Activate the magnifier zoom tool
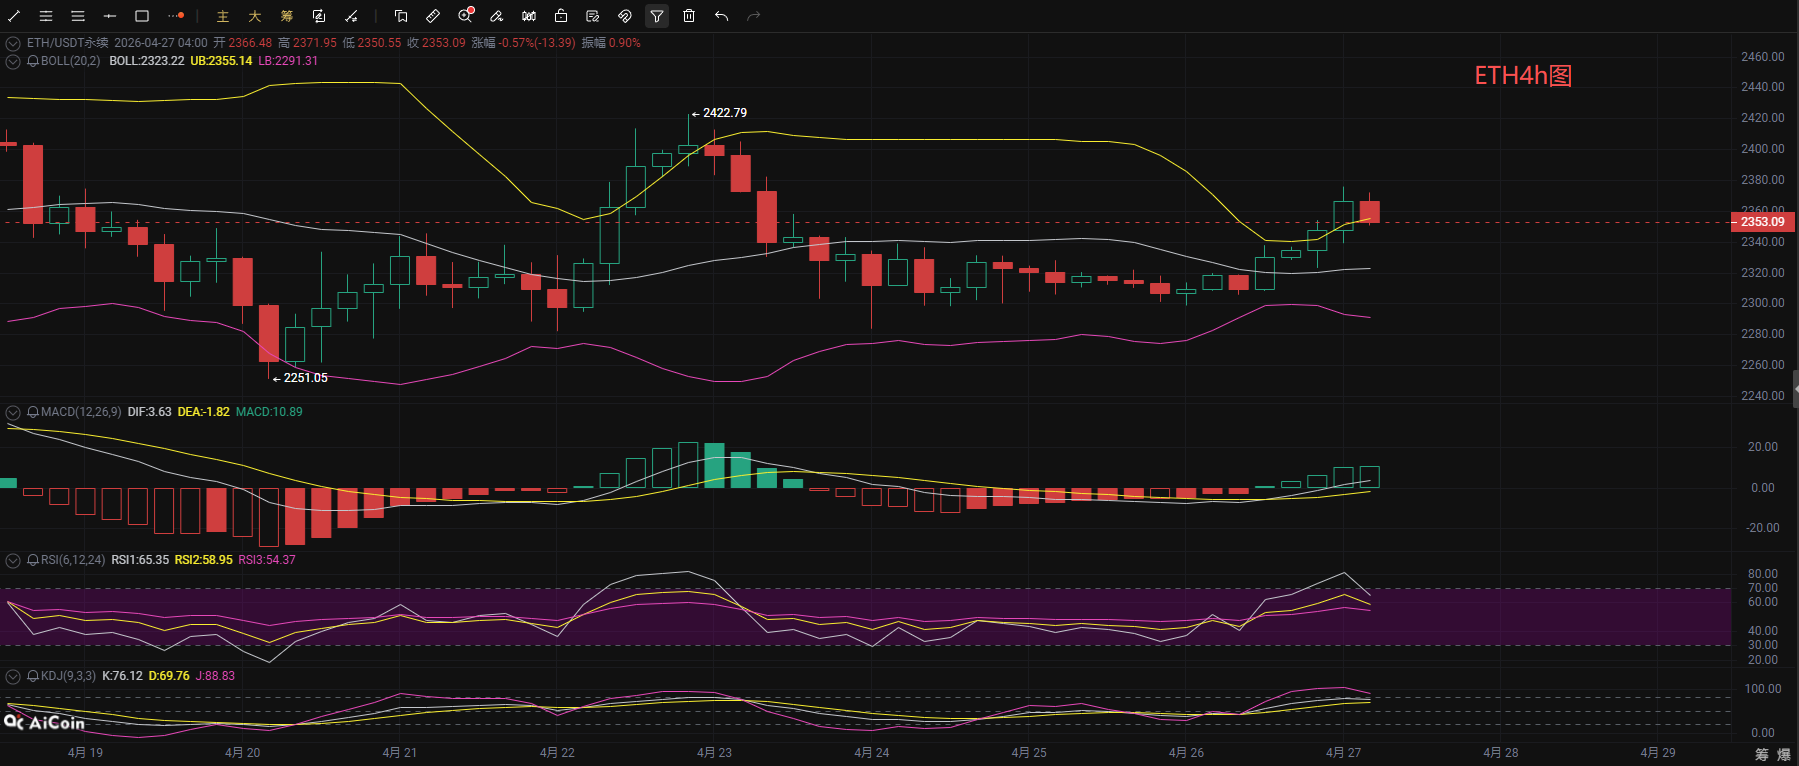The width and height of the screenshot is (1799, 766). (x=465, y=16)
